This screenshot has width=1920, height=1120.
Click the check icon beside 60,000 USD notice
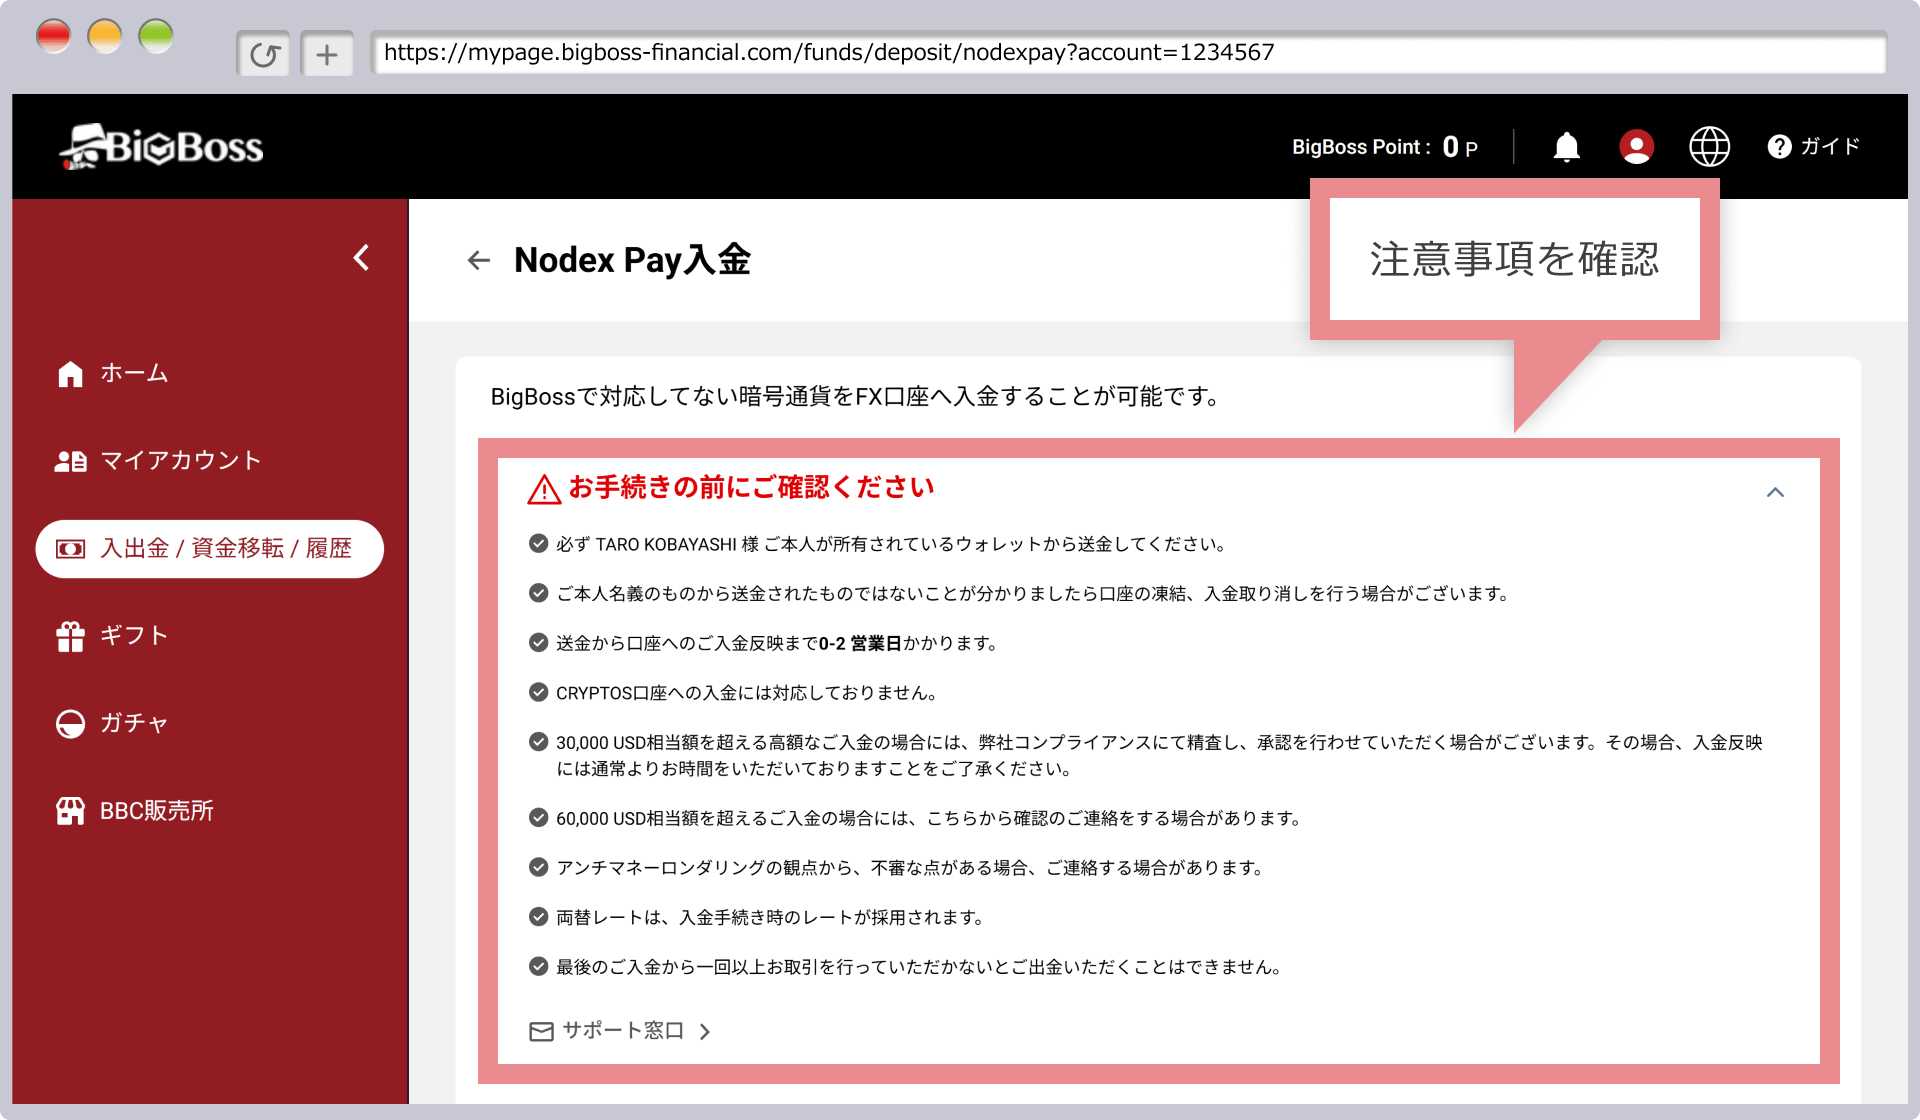[x=538, y=817]
